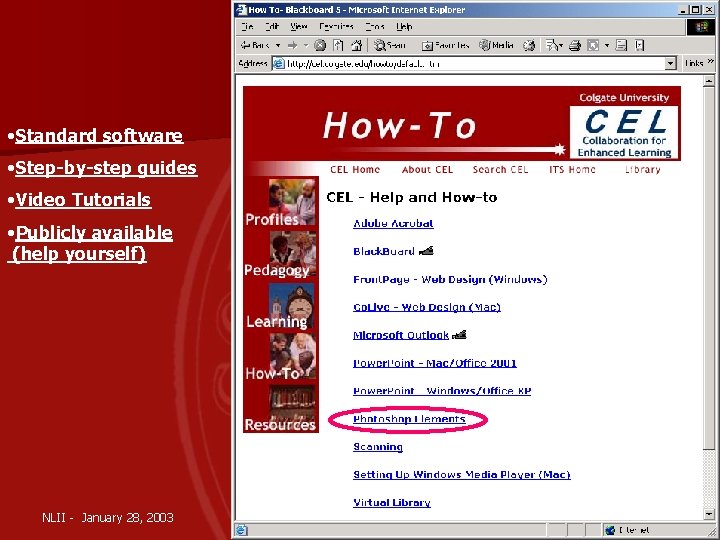This screenshot has width=720, height=540.
Task: Click the video camera icon beside Microsoft Outlook
Action: [459, 335]
